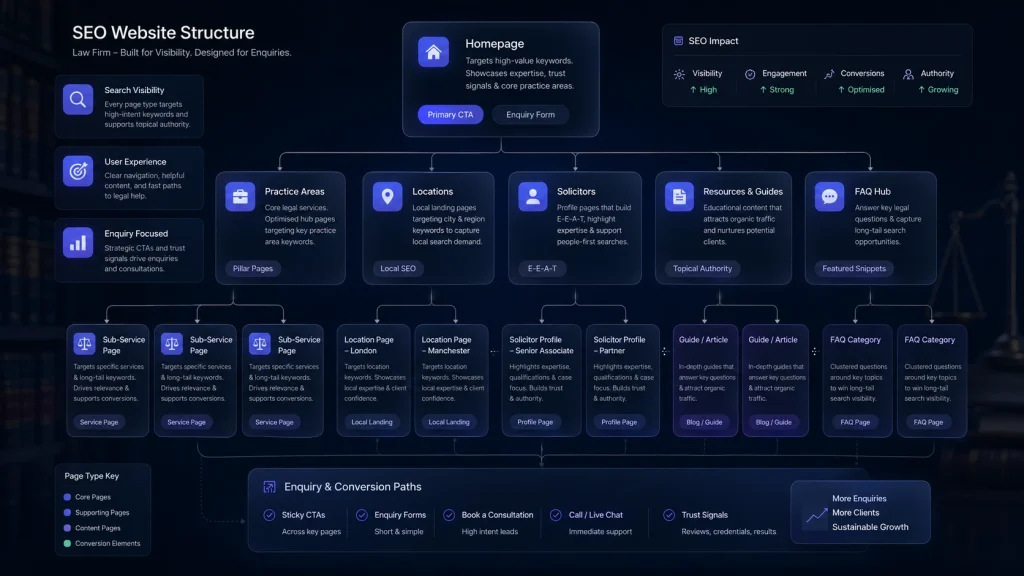The width and height of the screenshot is (1024, 576).
Task: Click the SEO Website Structure heading
Action: [x=163, y=33]
